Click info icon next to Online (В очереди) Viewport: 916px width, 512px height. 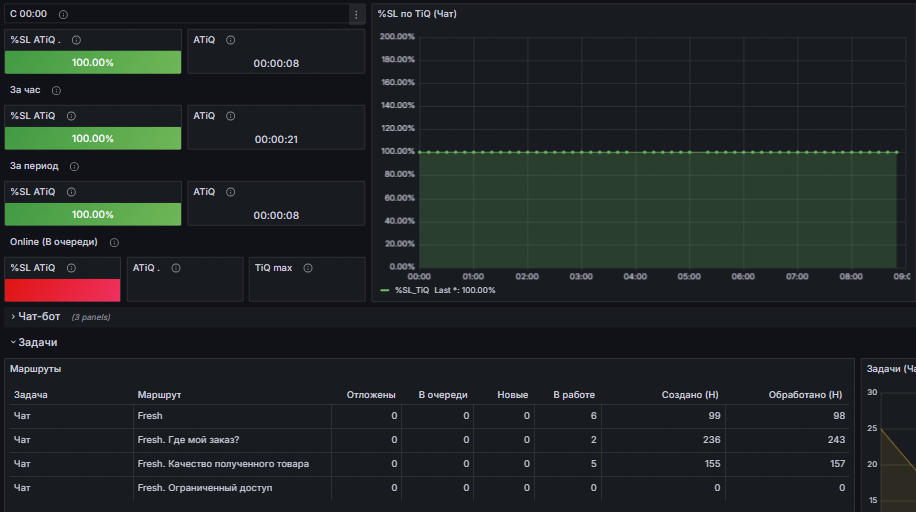(x=114, y=243)
